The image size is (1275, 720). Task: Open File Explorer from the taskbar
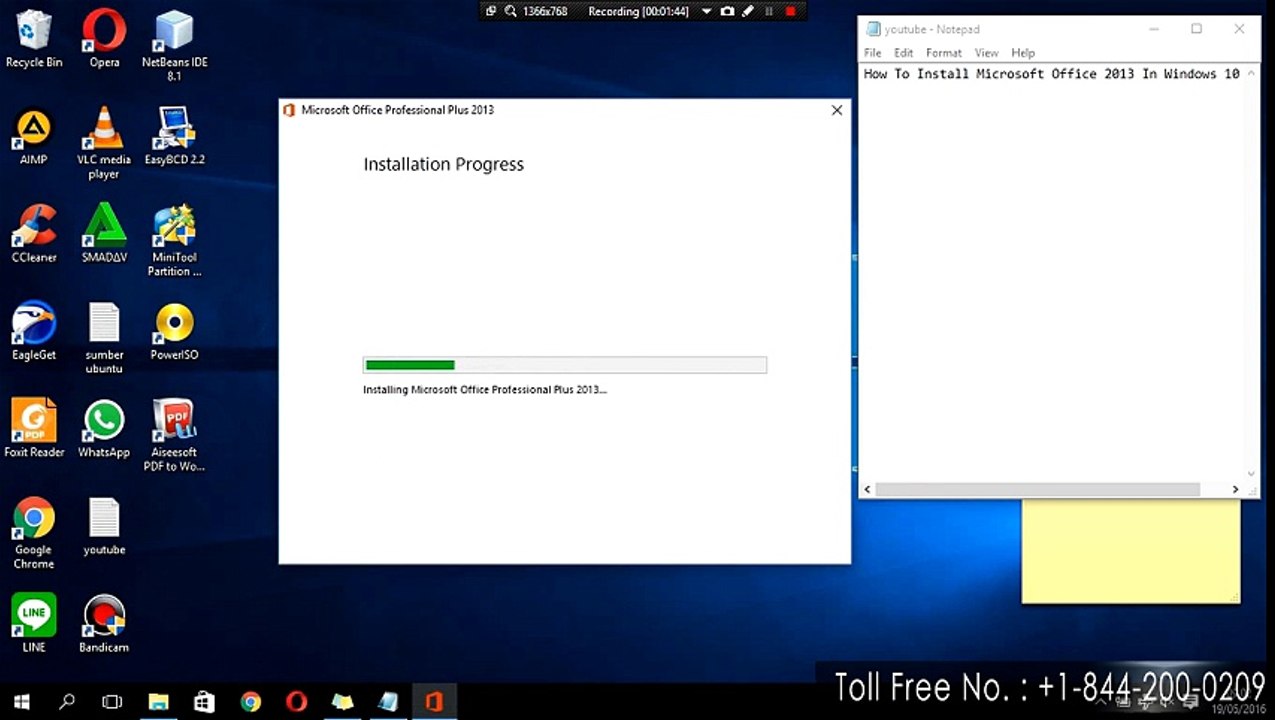(158, 702)
